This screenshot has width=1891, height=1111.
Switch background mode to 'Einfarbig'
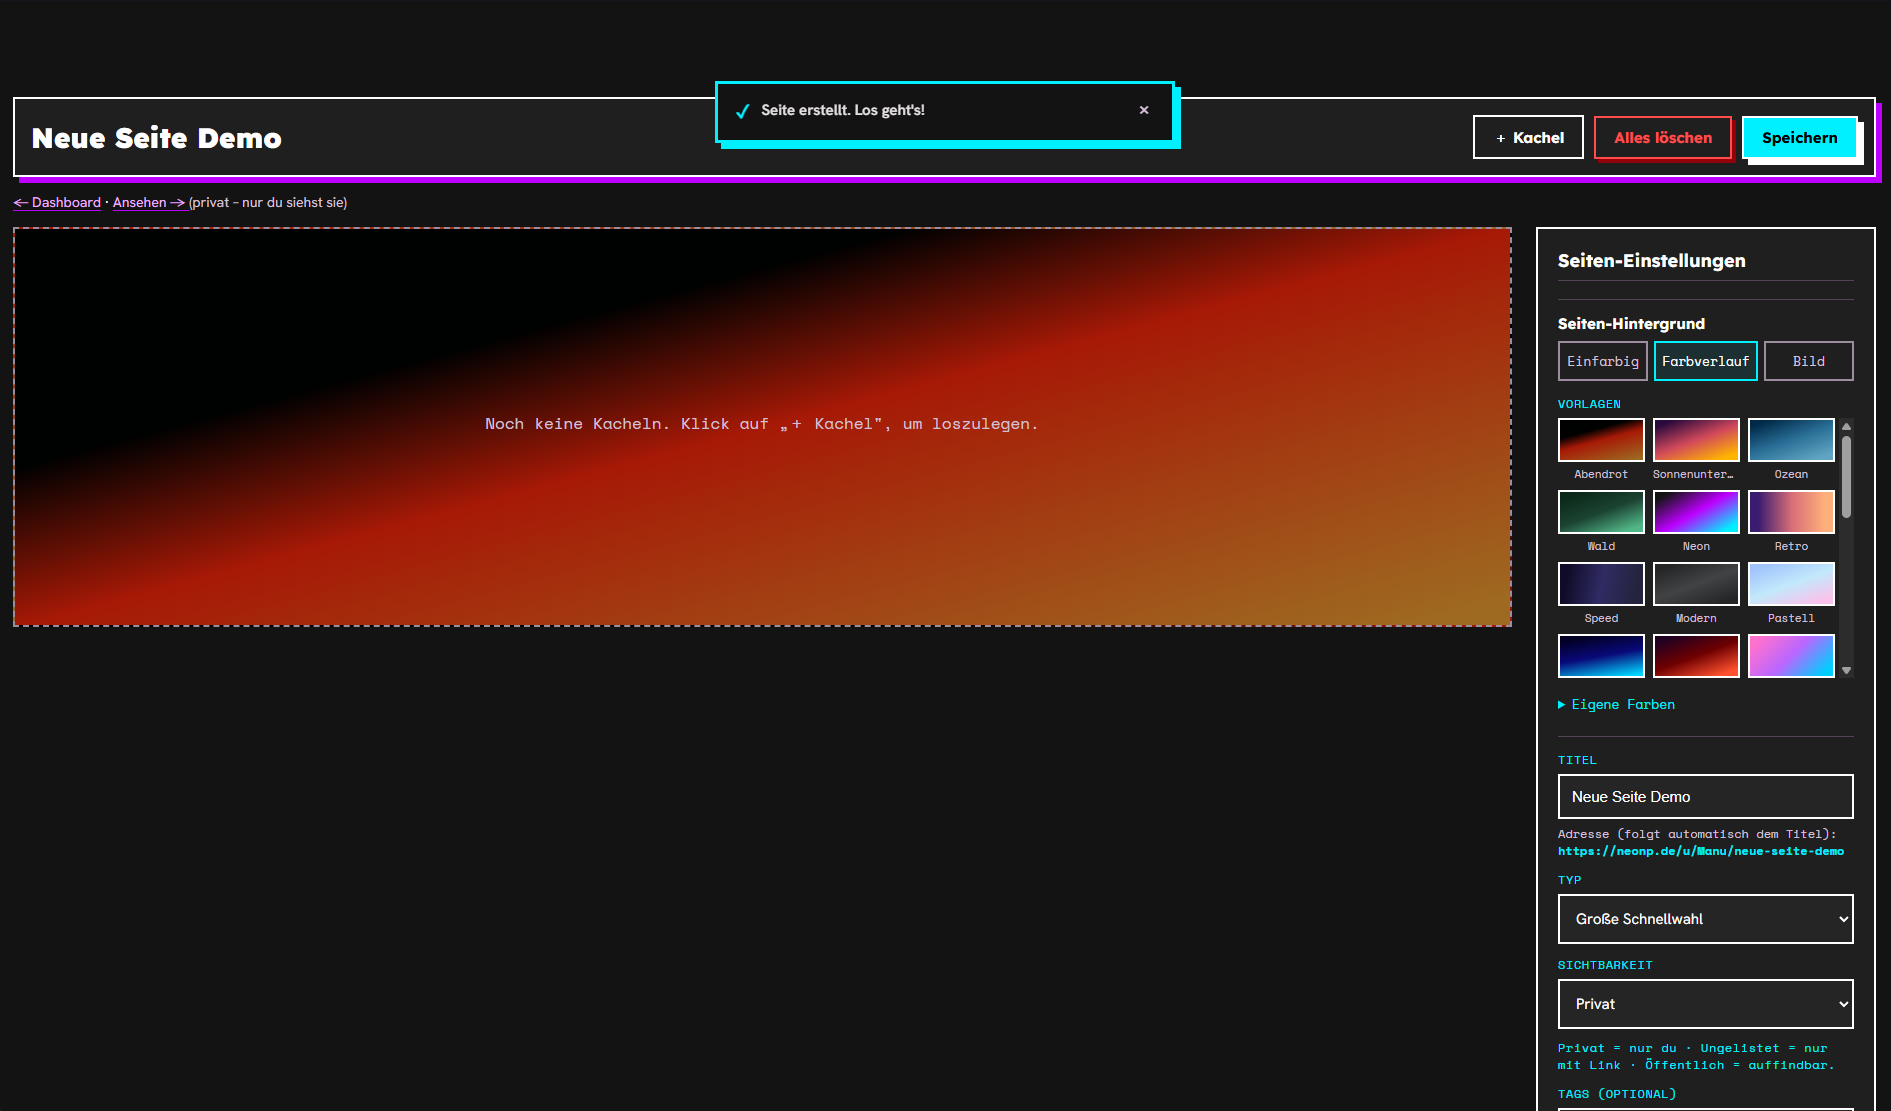pyautogui.click(x=1603, y=361)
